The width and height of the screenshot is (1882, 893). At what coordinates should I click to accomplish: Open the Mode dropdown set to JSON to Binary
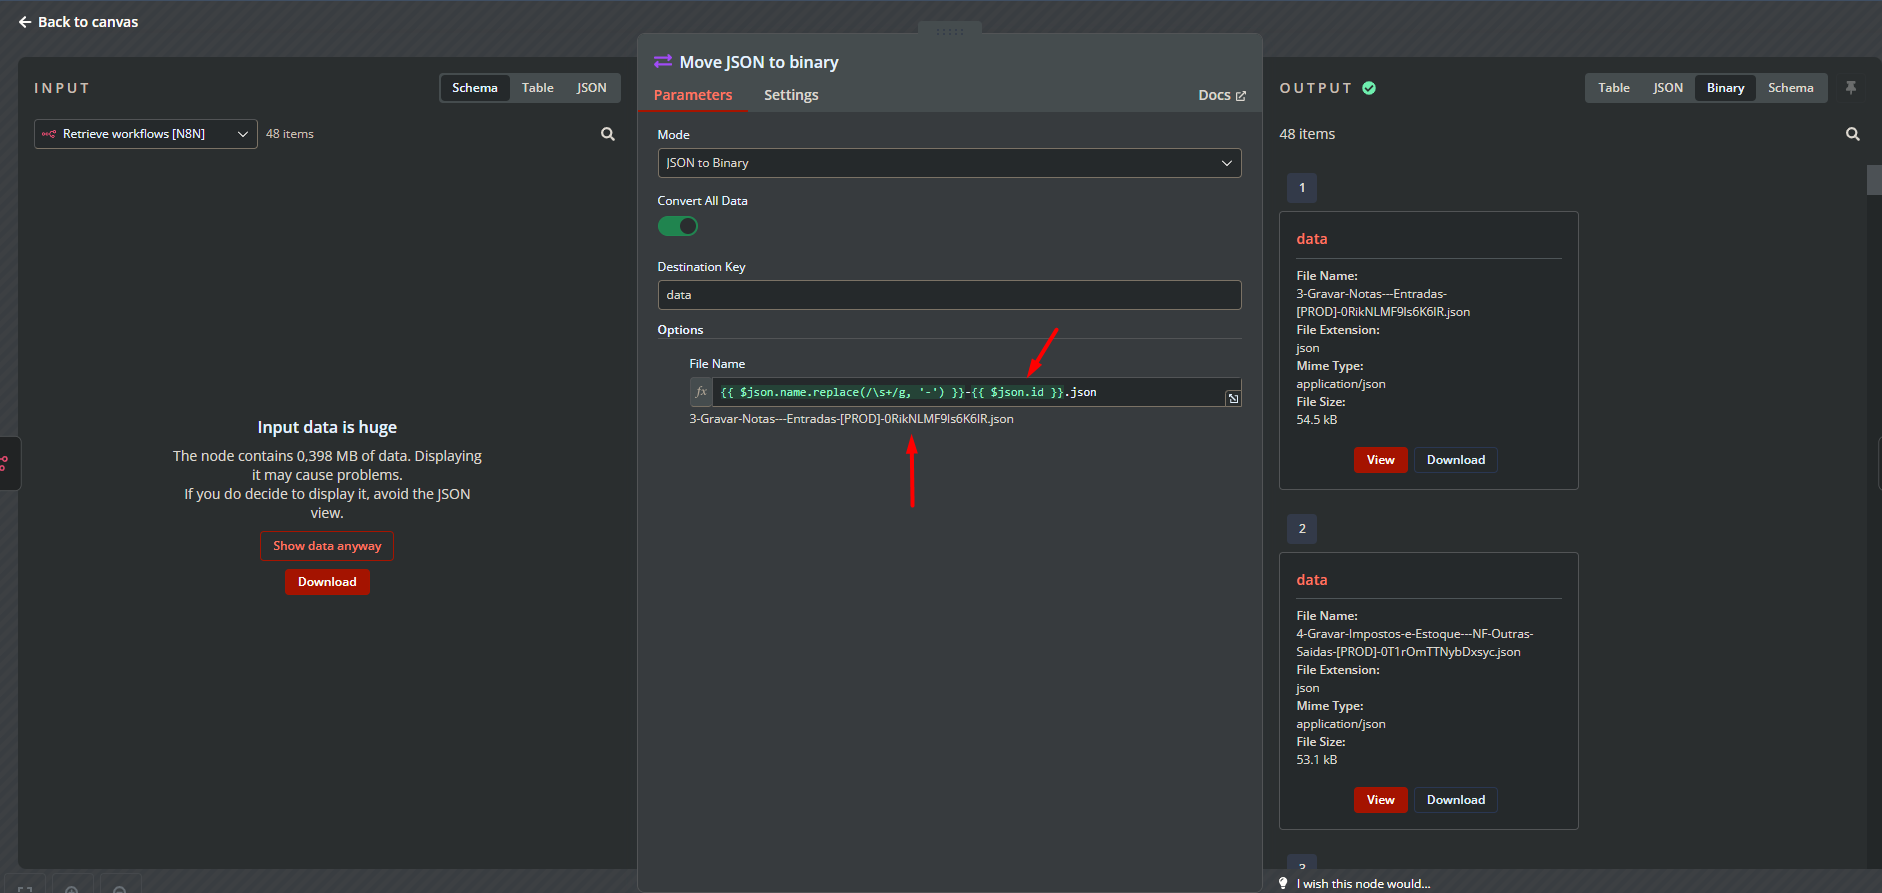950,163
